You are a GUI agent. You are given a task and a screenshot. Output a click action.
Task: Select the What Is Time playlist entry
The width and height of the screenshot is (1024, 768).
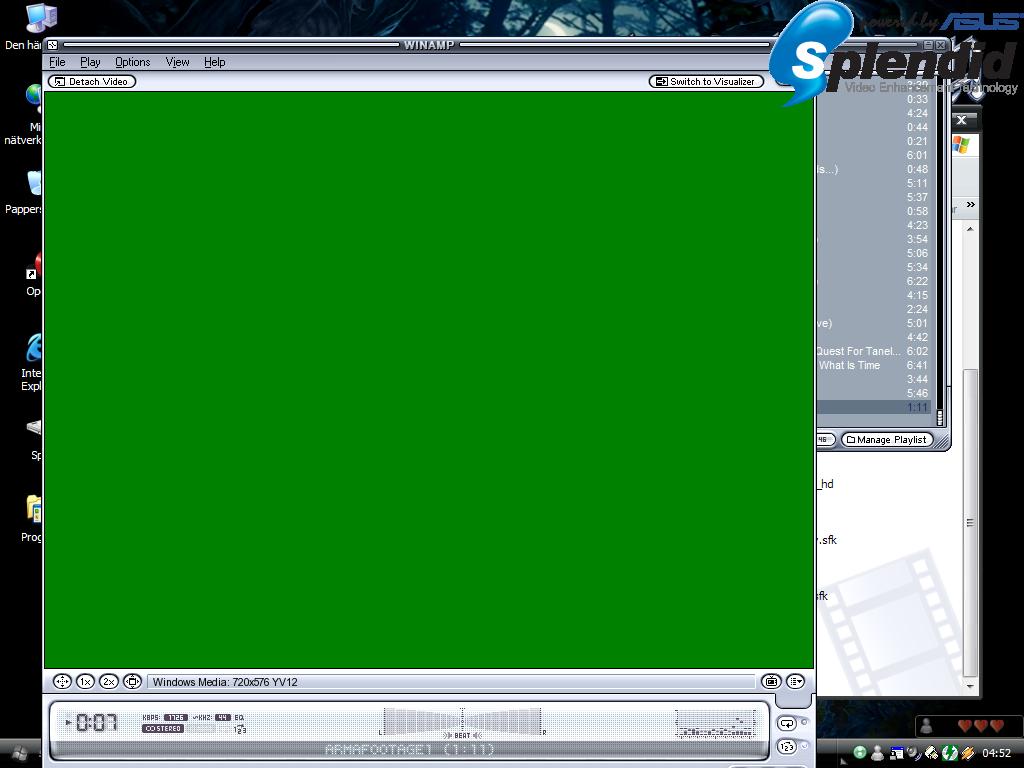coord(874,366)
